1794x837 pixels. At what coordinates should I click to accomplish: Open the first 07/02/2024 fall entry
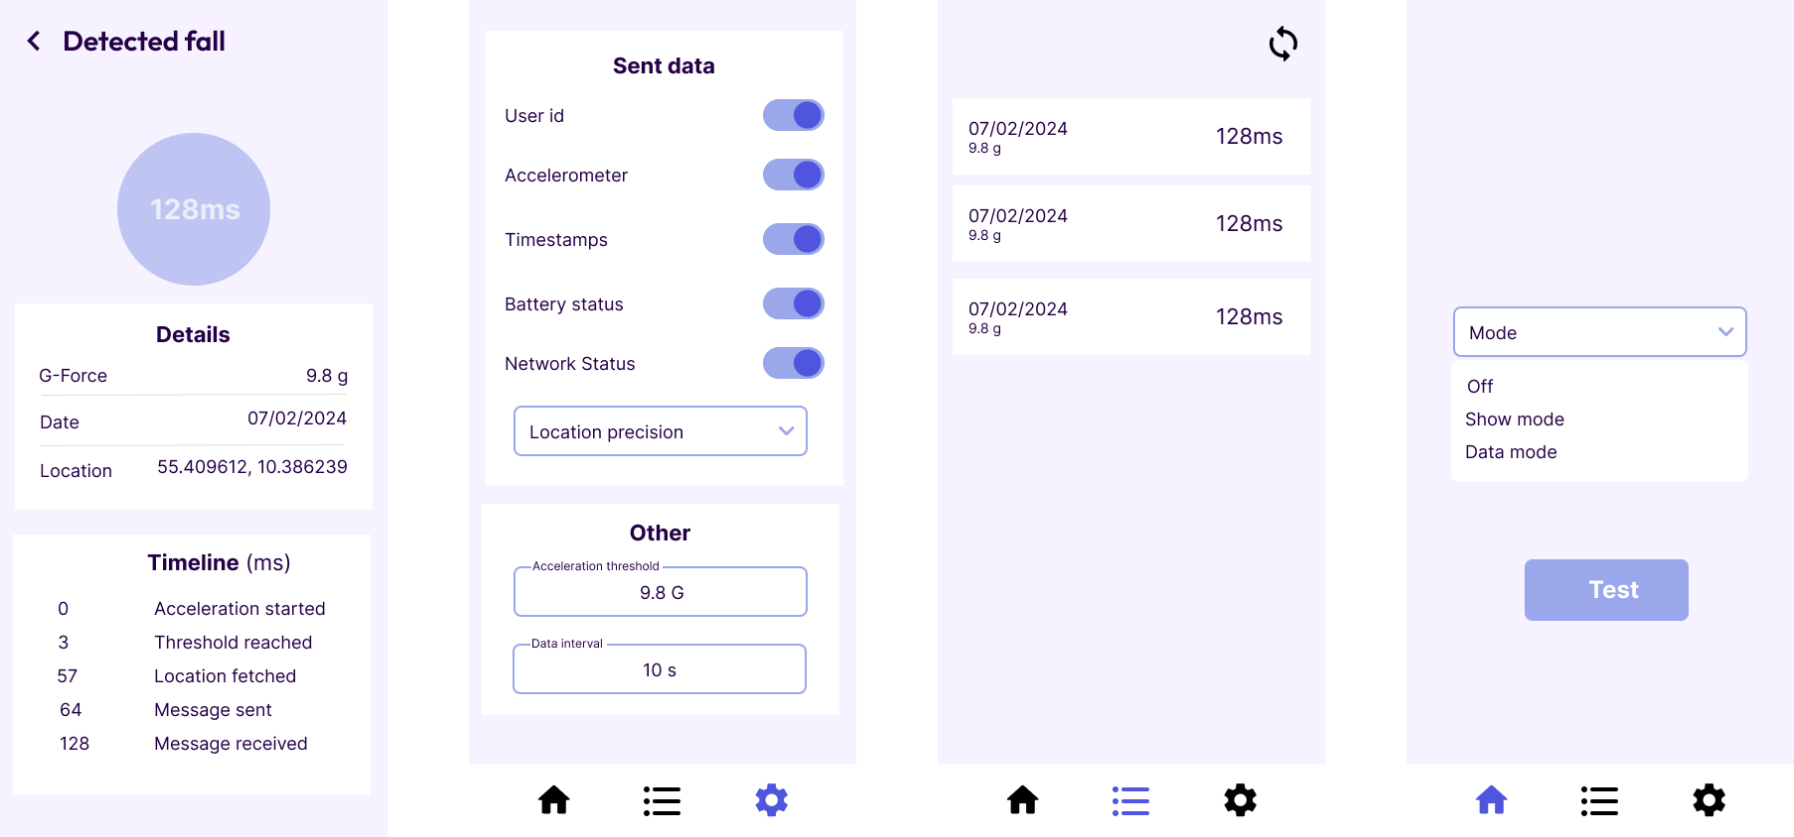[x=1131, y=136]
